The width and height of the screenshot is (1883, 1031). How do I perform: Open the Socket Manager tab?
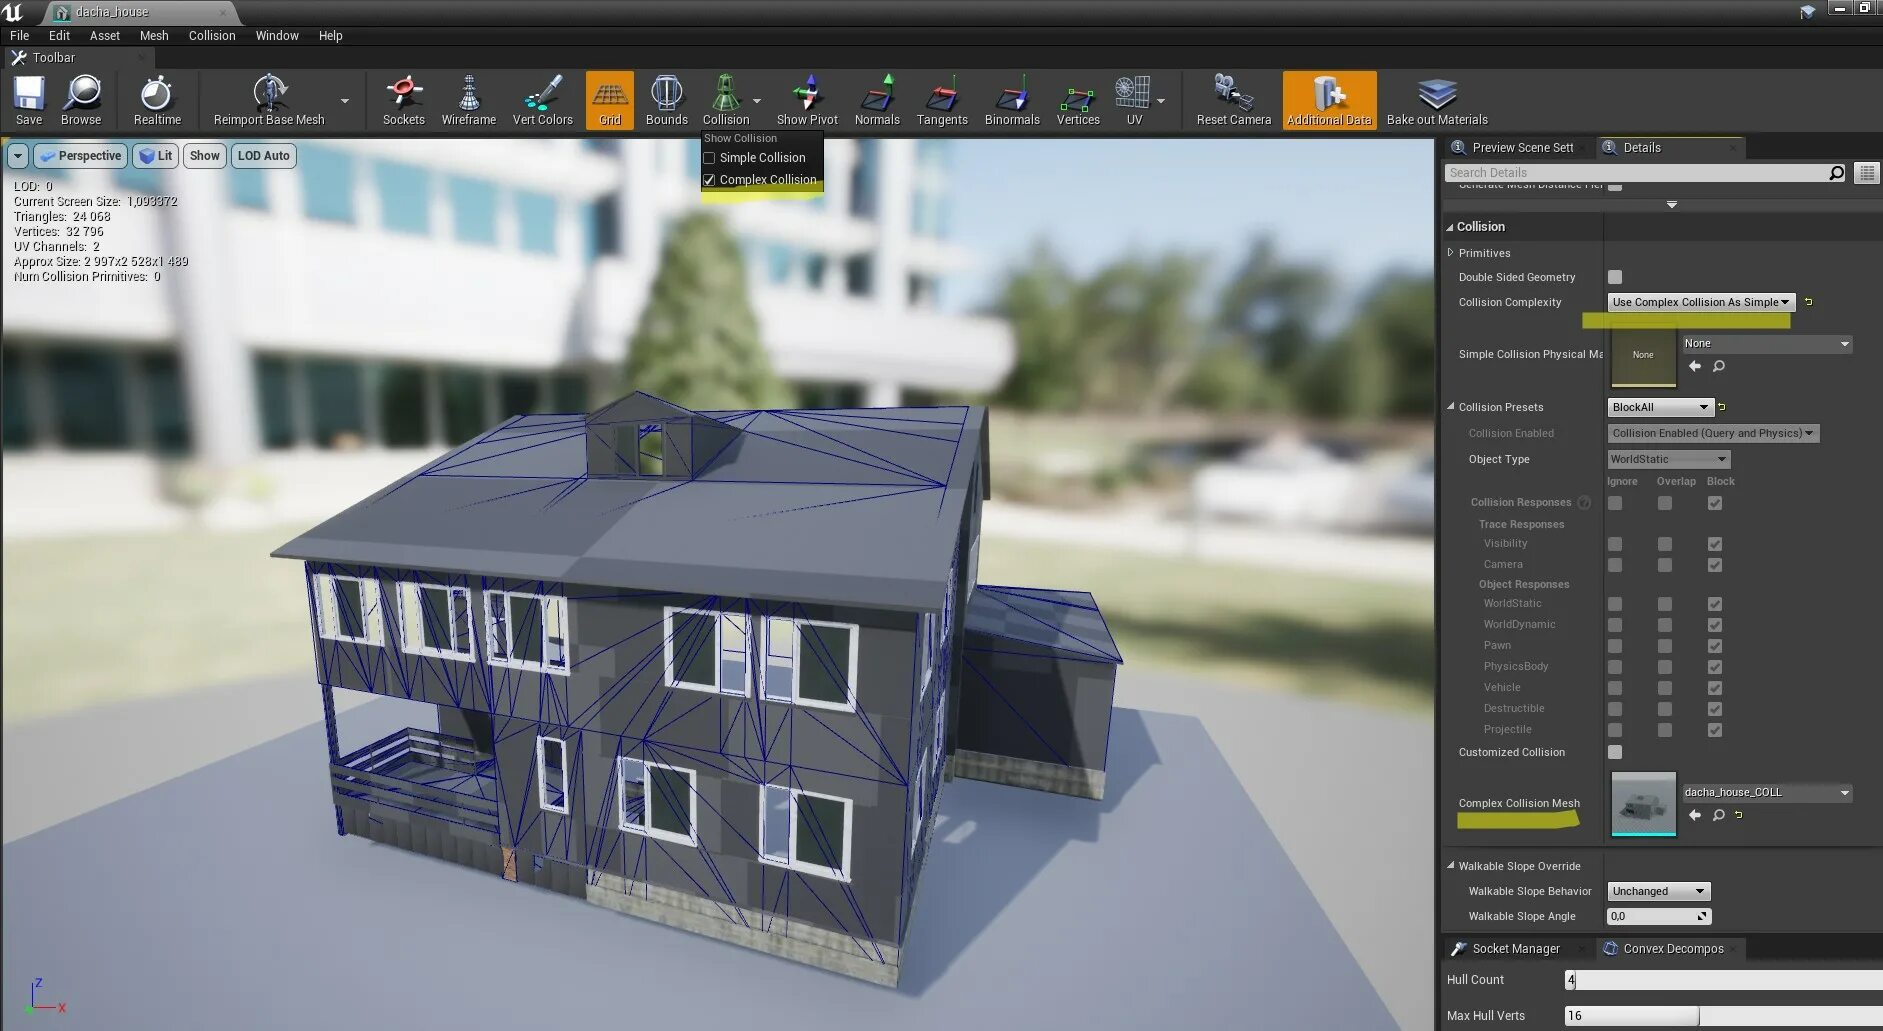point(1516,949)
